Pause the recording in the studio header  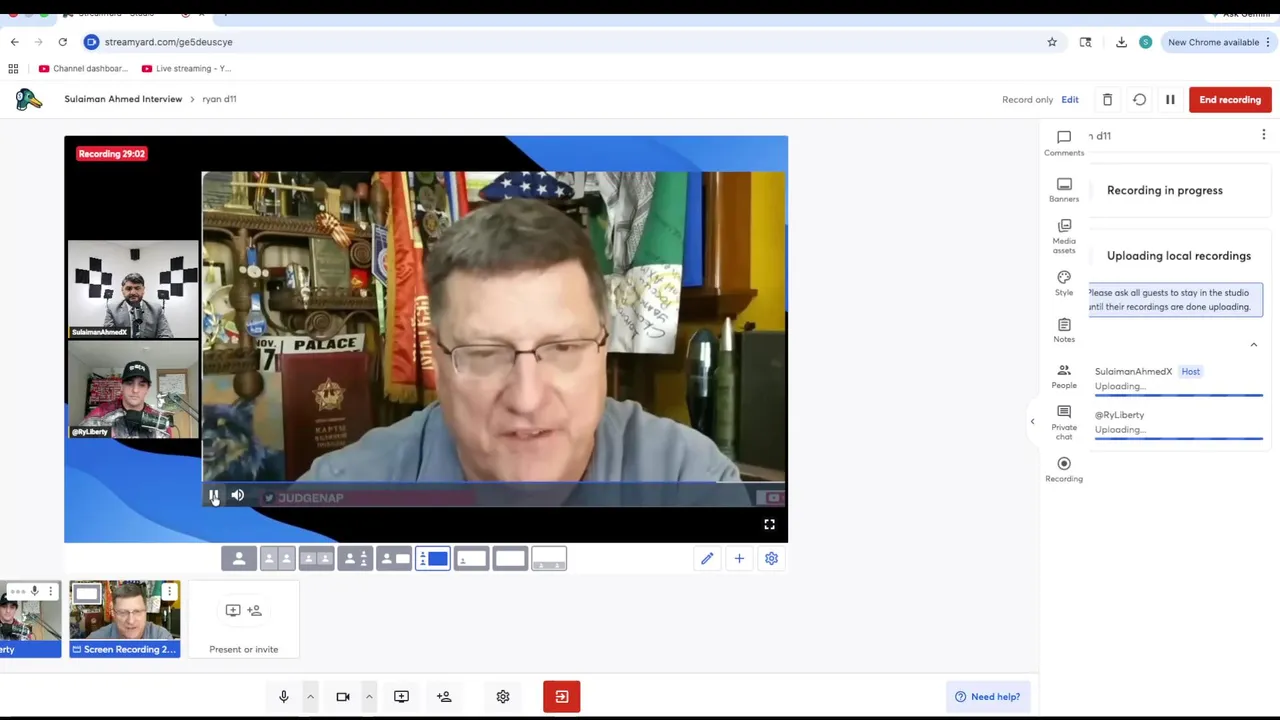(1170, 100)
